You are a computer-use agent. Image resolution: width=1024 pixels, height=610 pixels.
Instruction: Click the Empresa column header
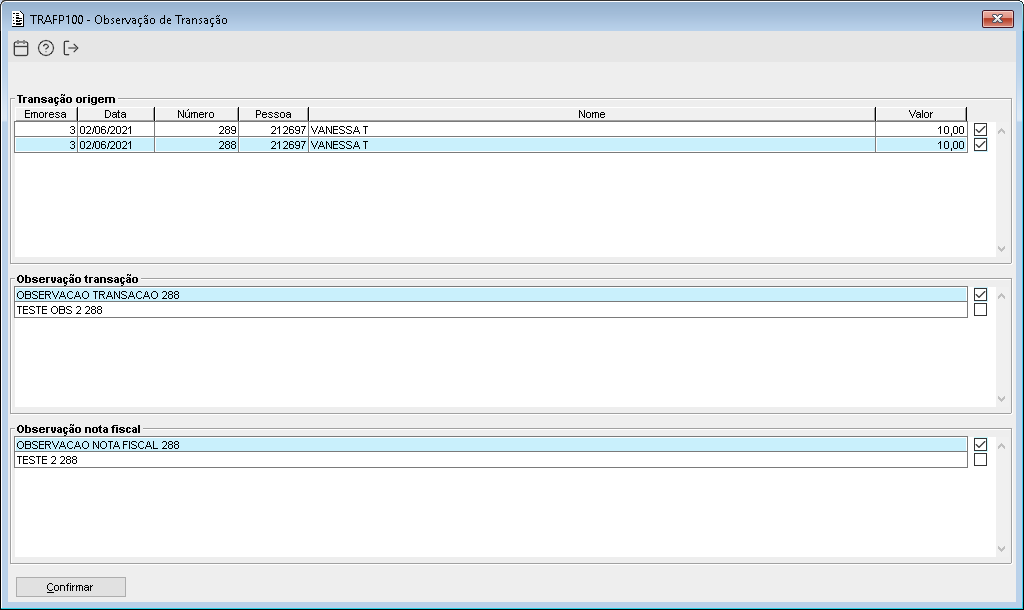pos(46,114)
